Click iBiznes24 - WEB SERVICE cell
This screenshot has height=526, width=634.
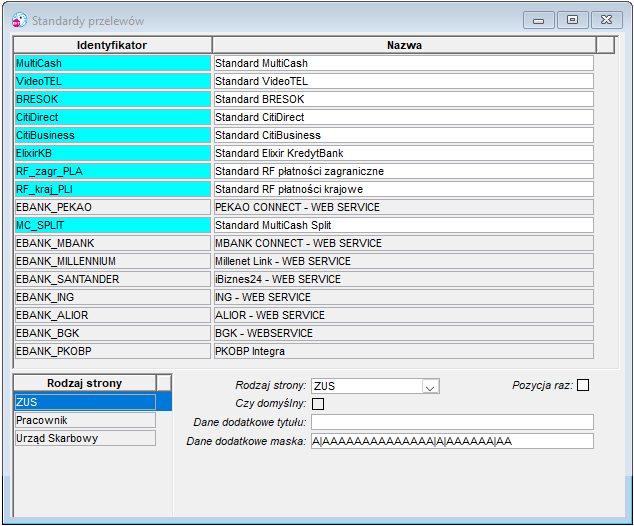[404, 279]
